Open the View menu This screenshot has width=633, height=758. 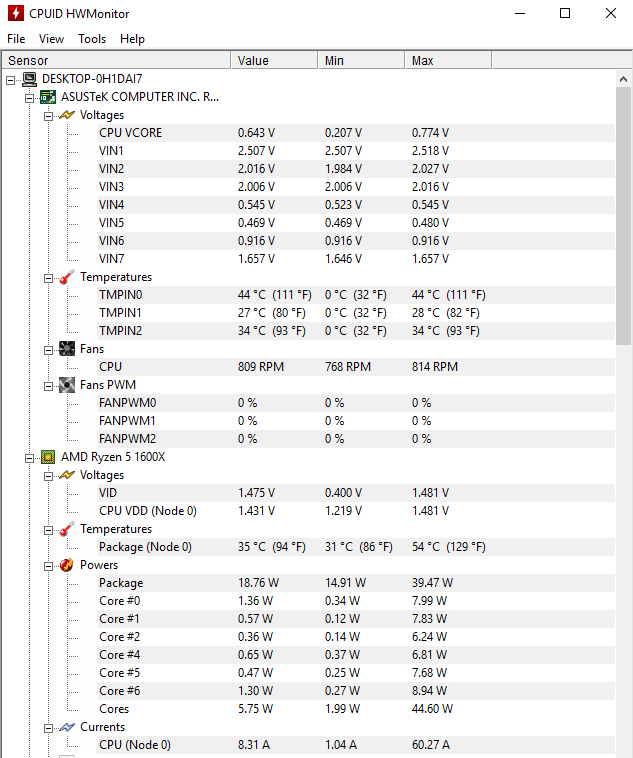(x=51, y=39)
